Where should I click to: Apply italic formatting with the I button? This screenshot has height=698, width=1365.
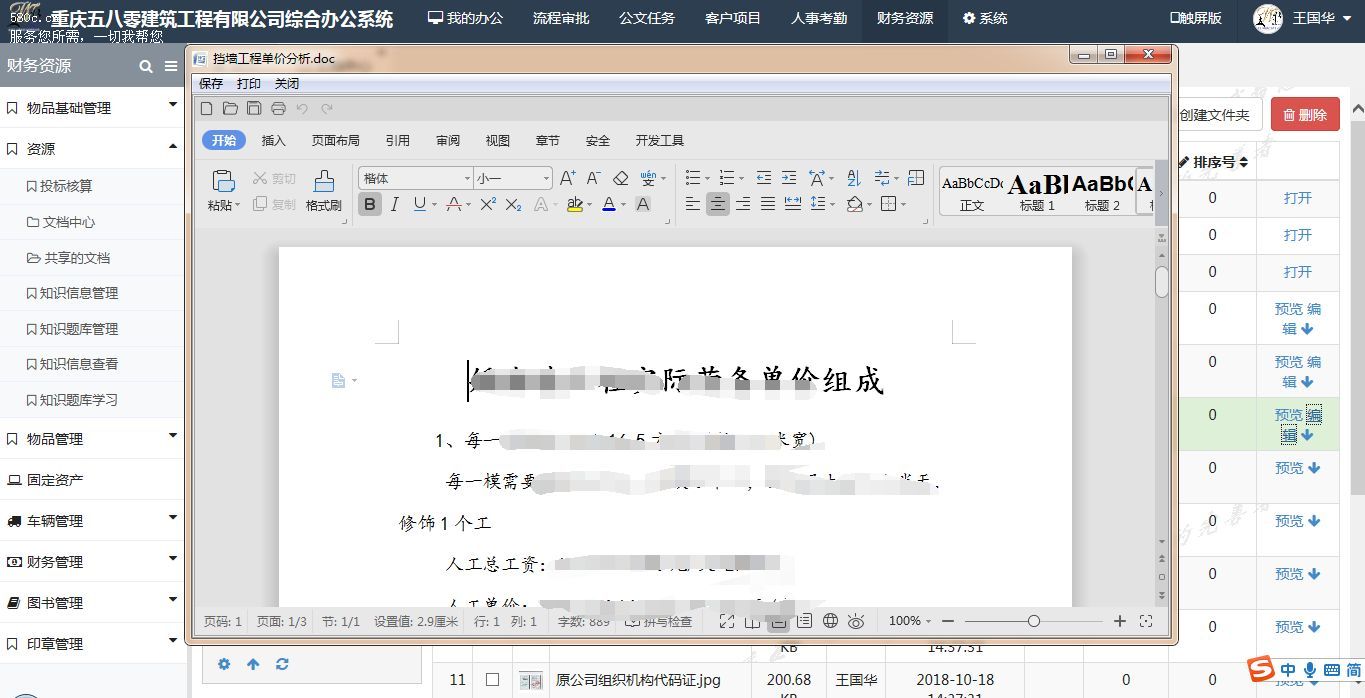click(x=394, y=204)
